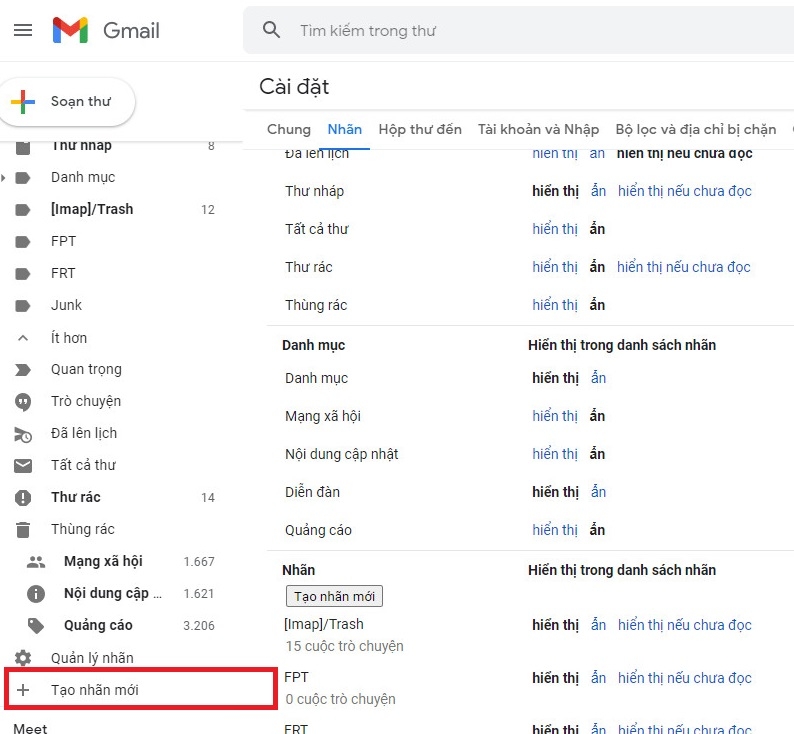Click the Trò chuyện chat bubble icon

click(x=23, y=402)
